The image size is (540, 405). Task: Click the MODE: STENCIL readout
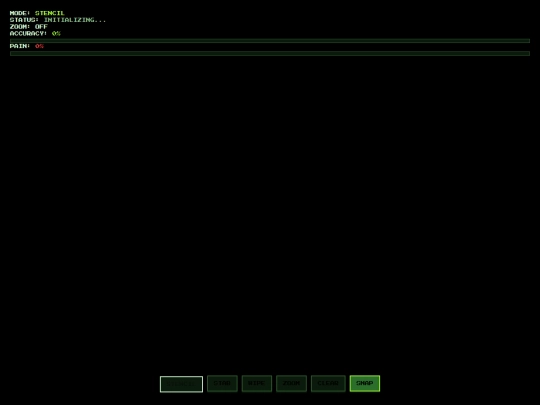tap(37, 13)
